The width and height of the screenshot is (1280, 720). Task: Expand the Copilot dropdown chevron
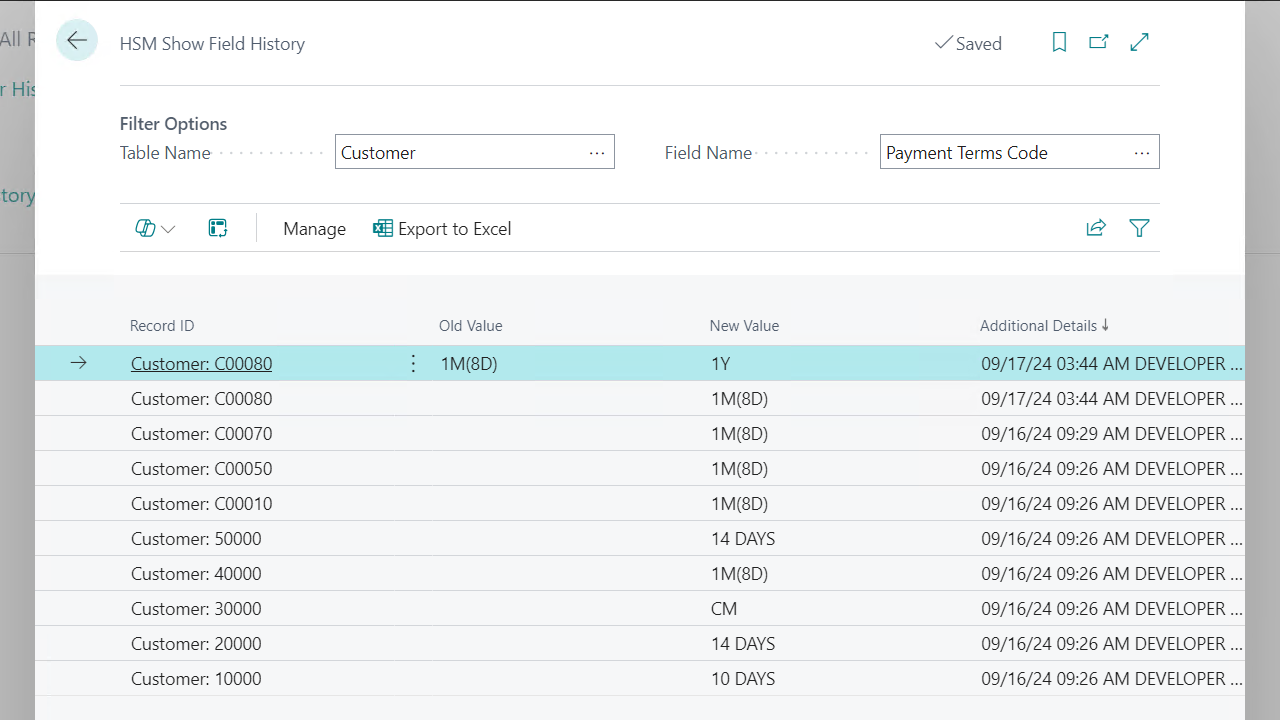coord(169,229)
